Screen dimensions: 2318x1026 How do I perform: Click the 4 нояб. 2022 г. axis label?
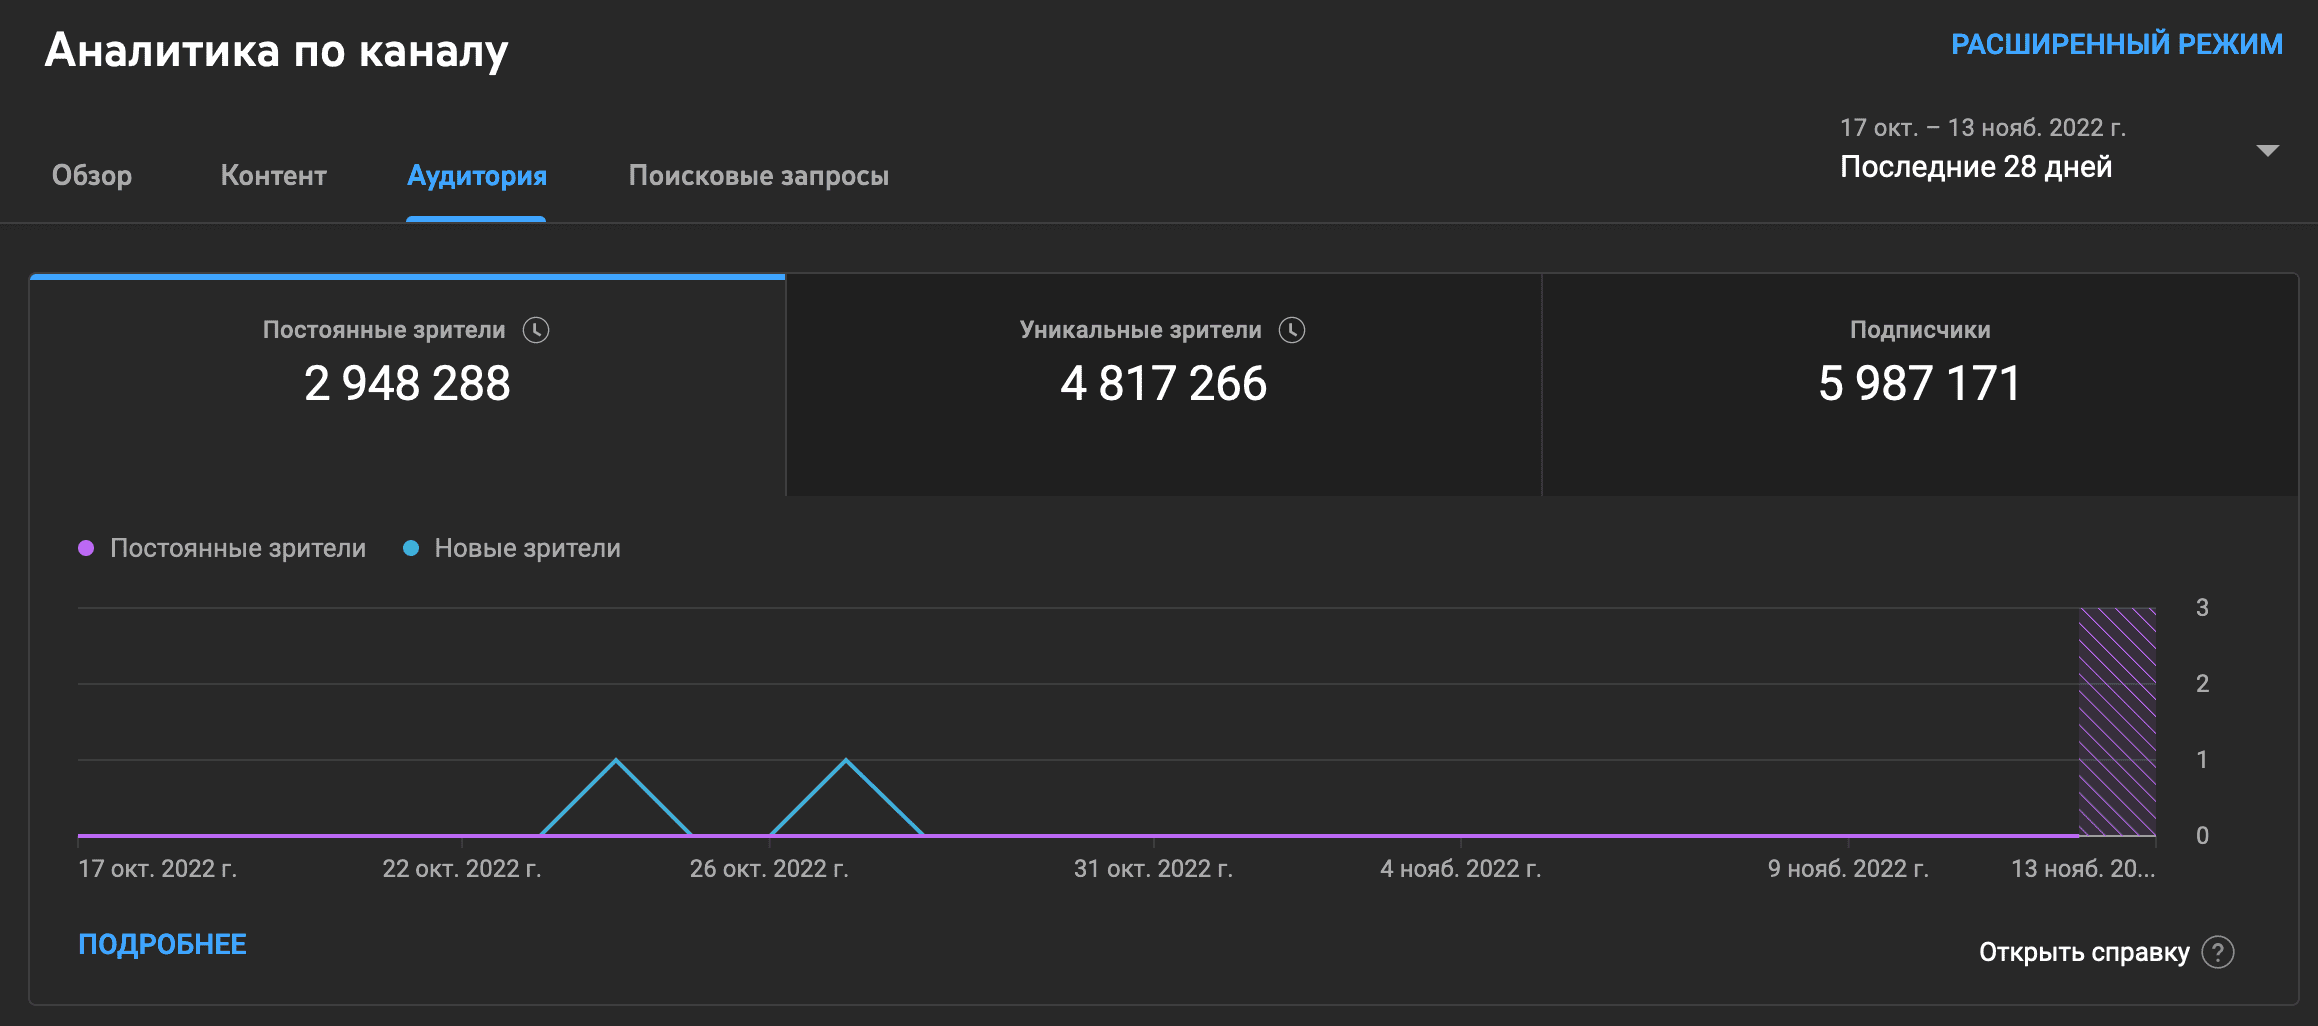coord(1461,868)
